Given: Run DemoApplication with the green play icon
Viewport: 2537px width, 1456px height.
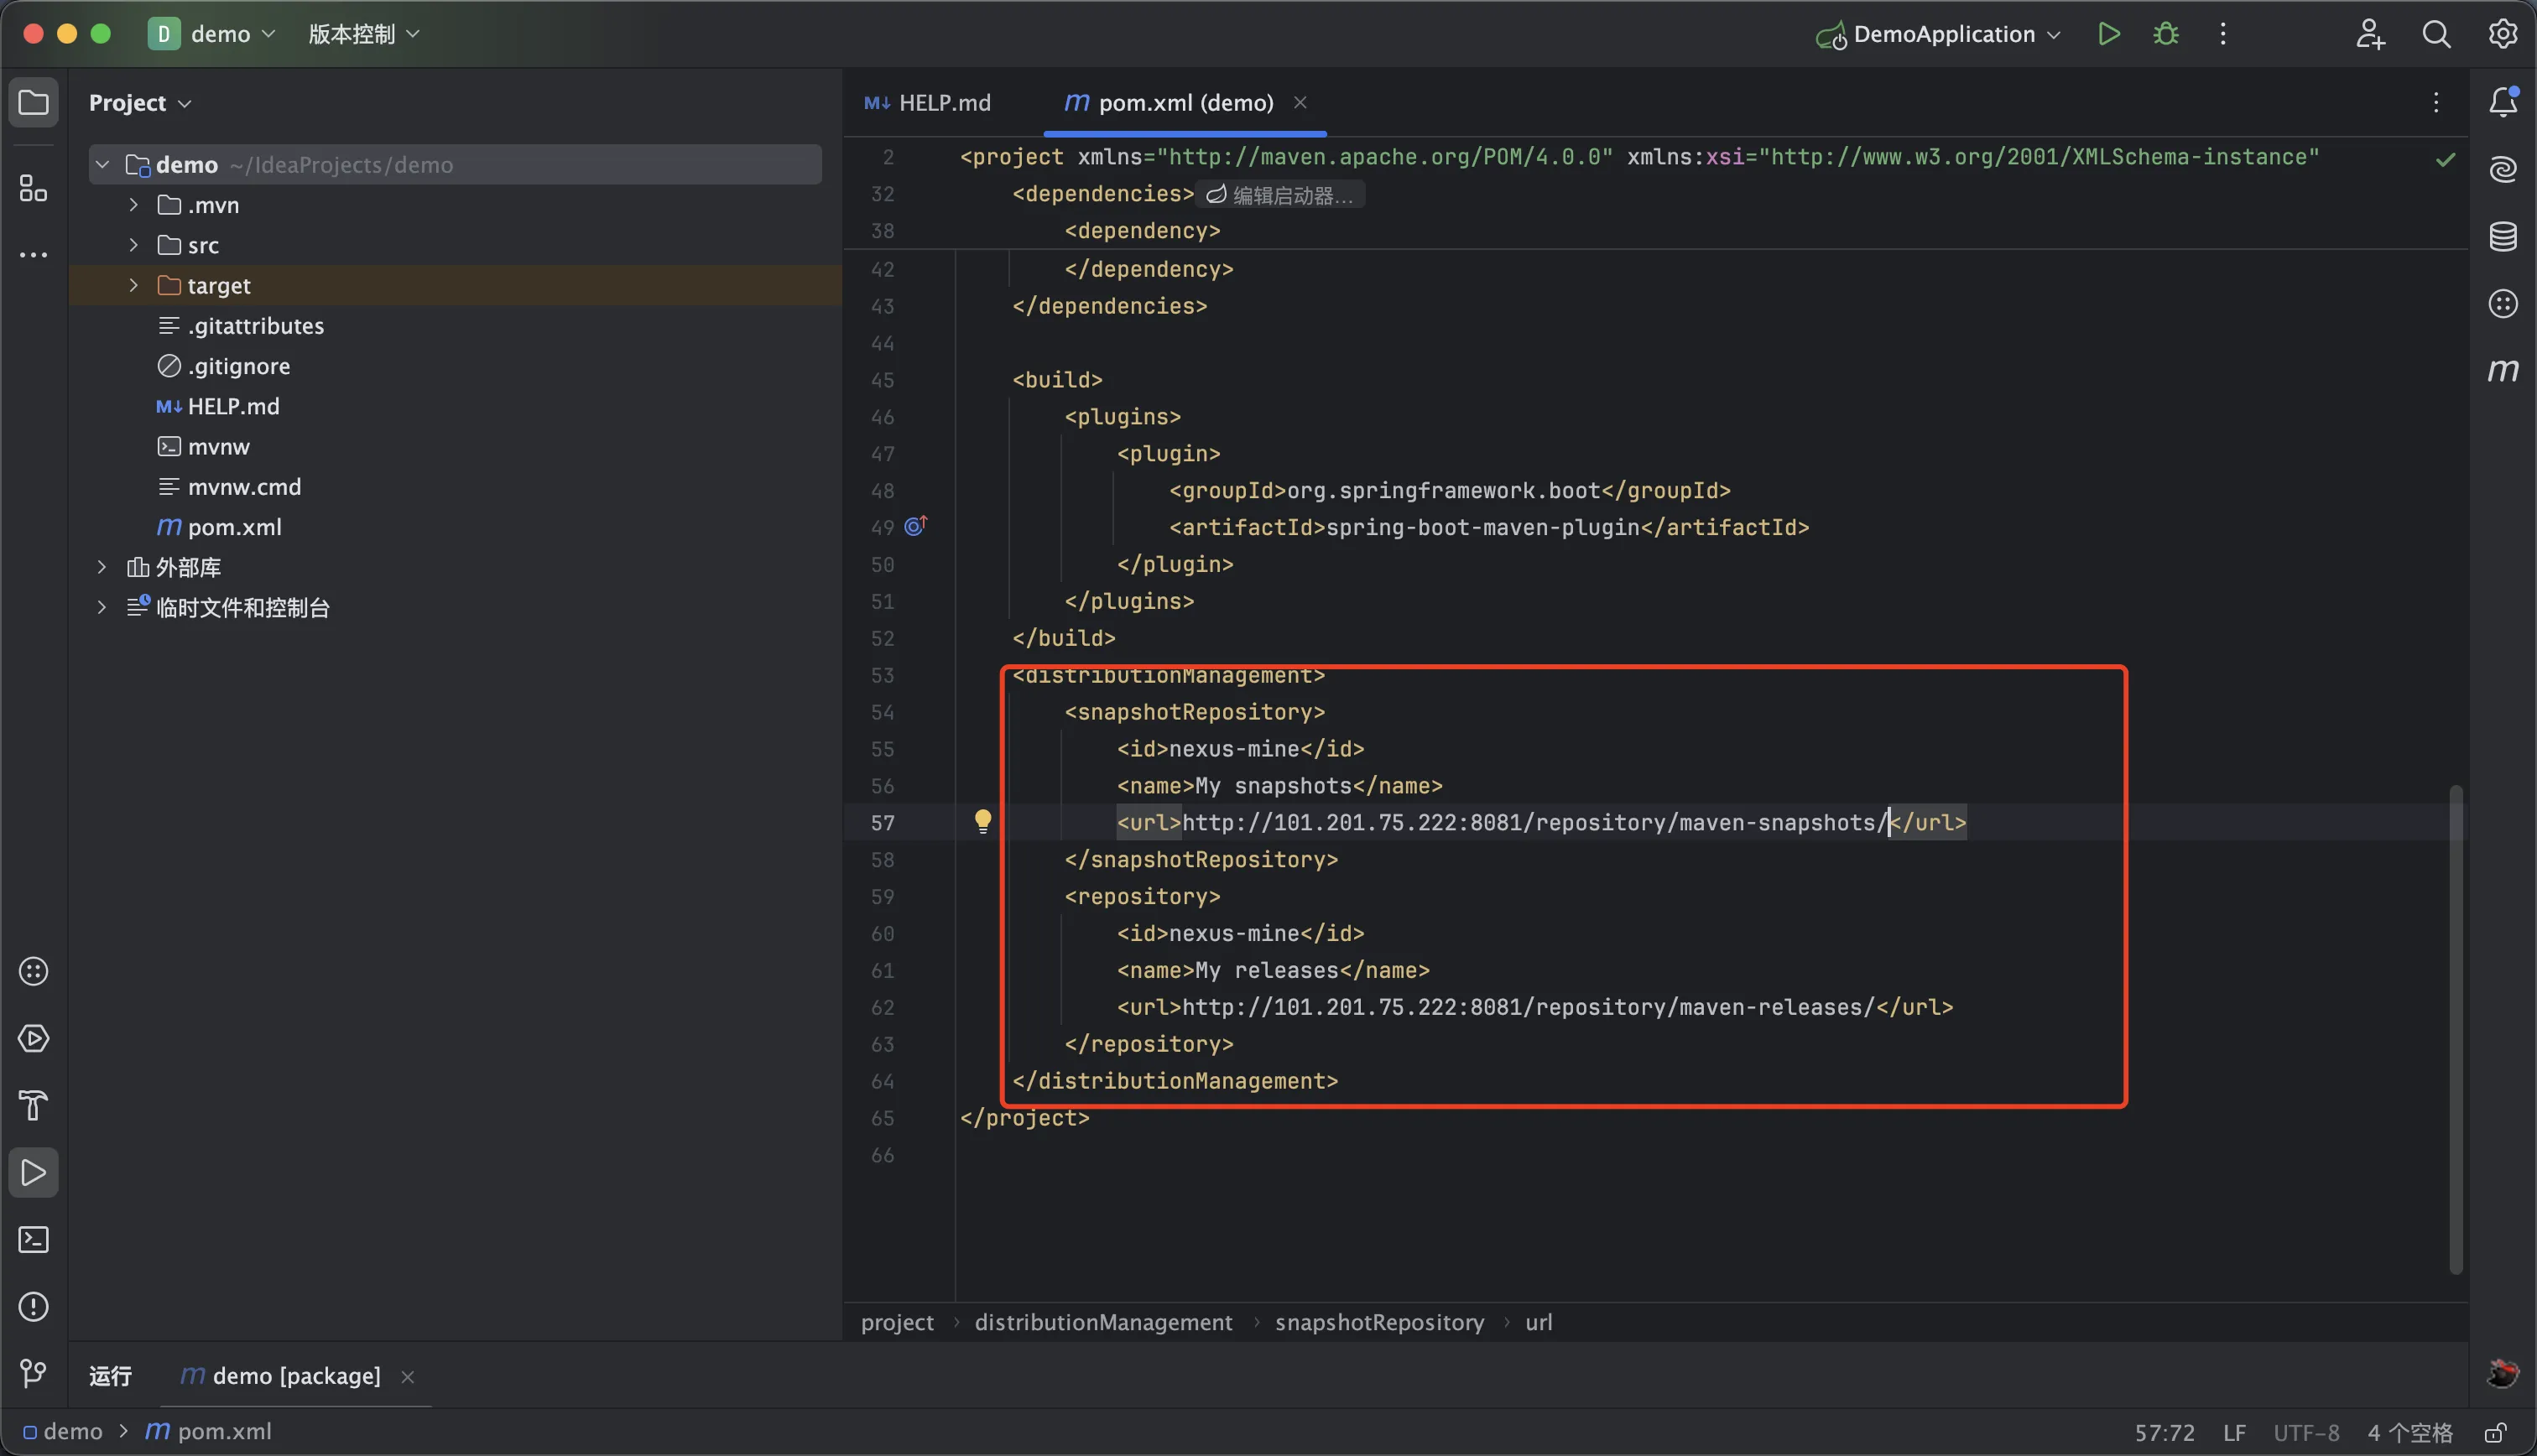Looking at the screenshot, I should tap(2109, 34).
